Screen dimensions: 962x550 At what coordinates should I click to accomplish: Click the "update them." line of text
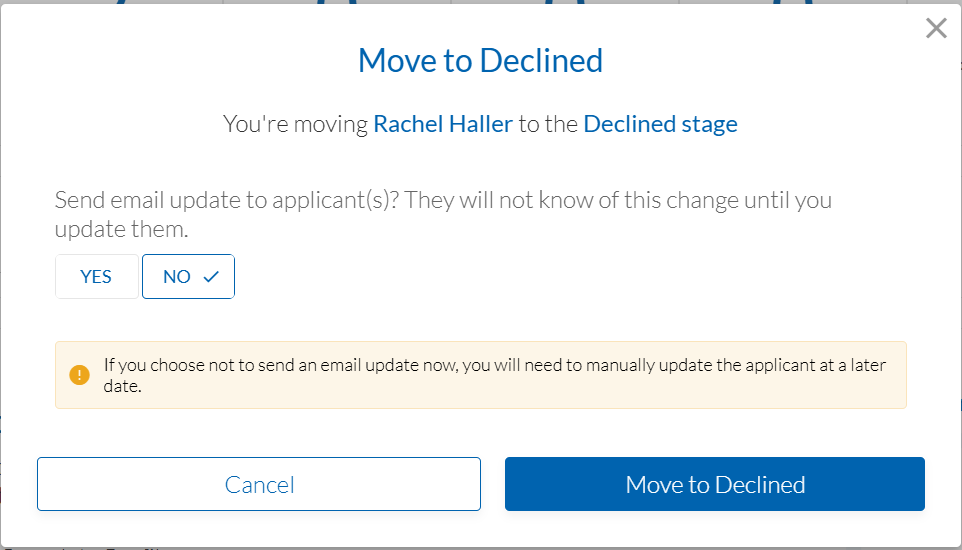pos(121,229)
